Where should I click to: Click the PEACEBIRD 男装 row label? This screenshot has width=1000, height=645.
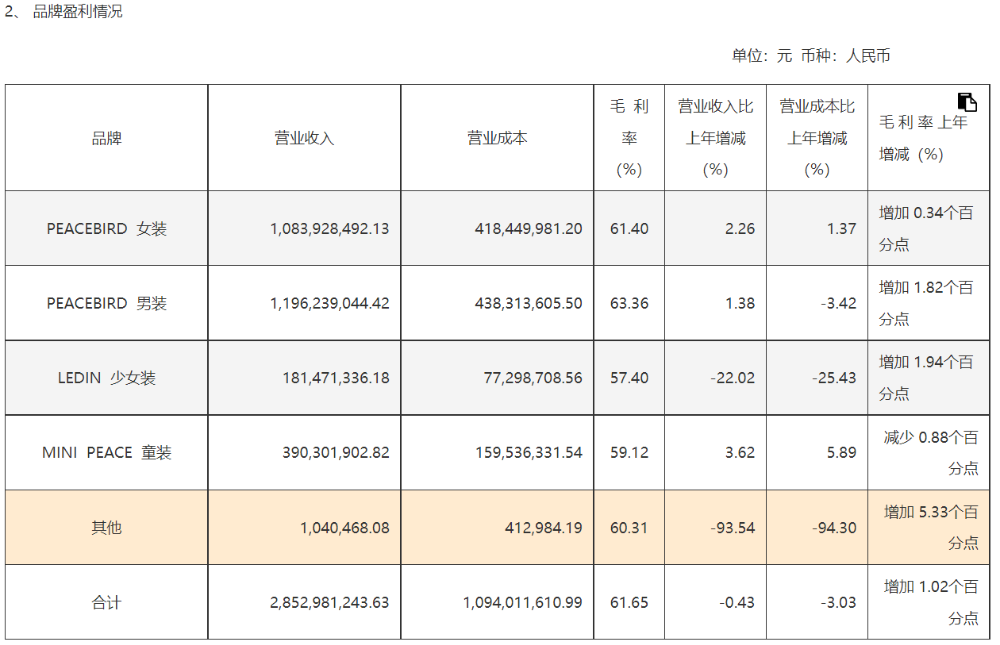[107, 303]
